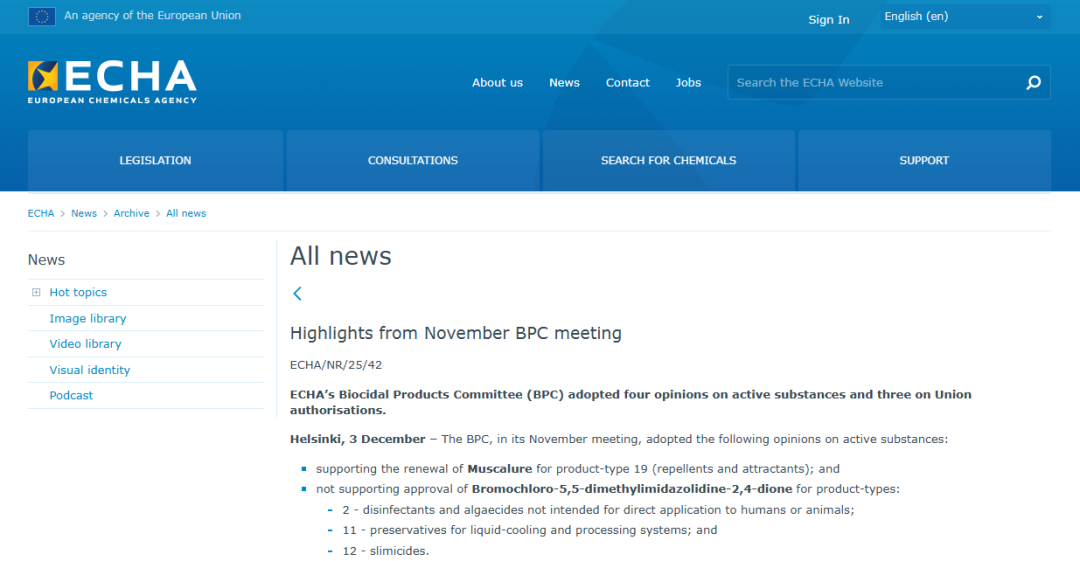
Task: Click the Sign In link
Action: pos(828,20)
